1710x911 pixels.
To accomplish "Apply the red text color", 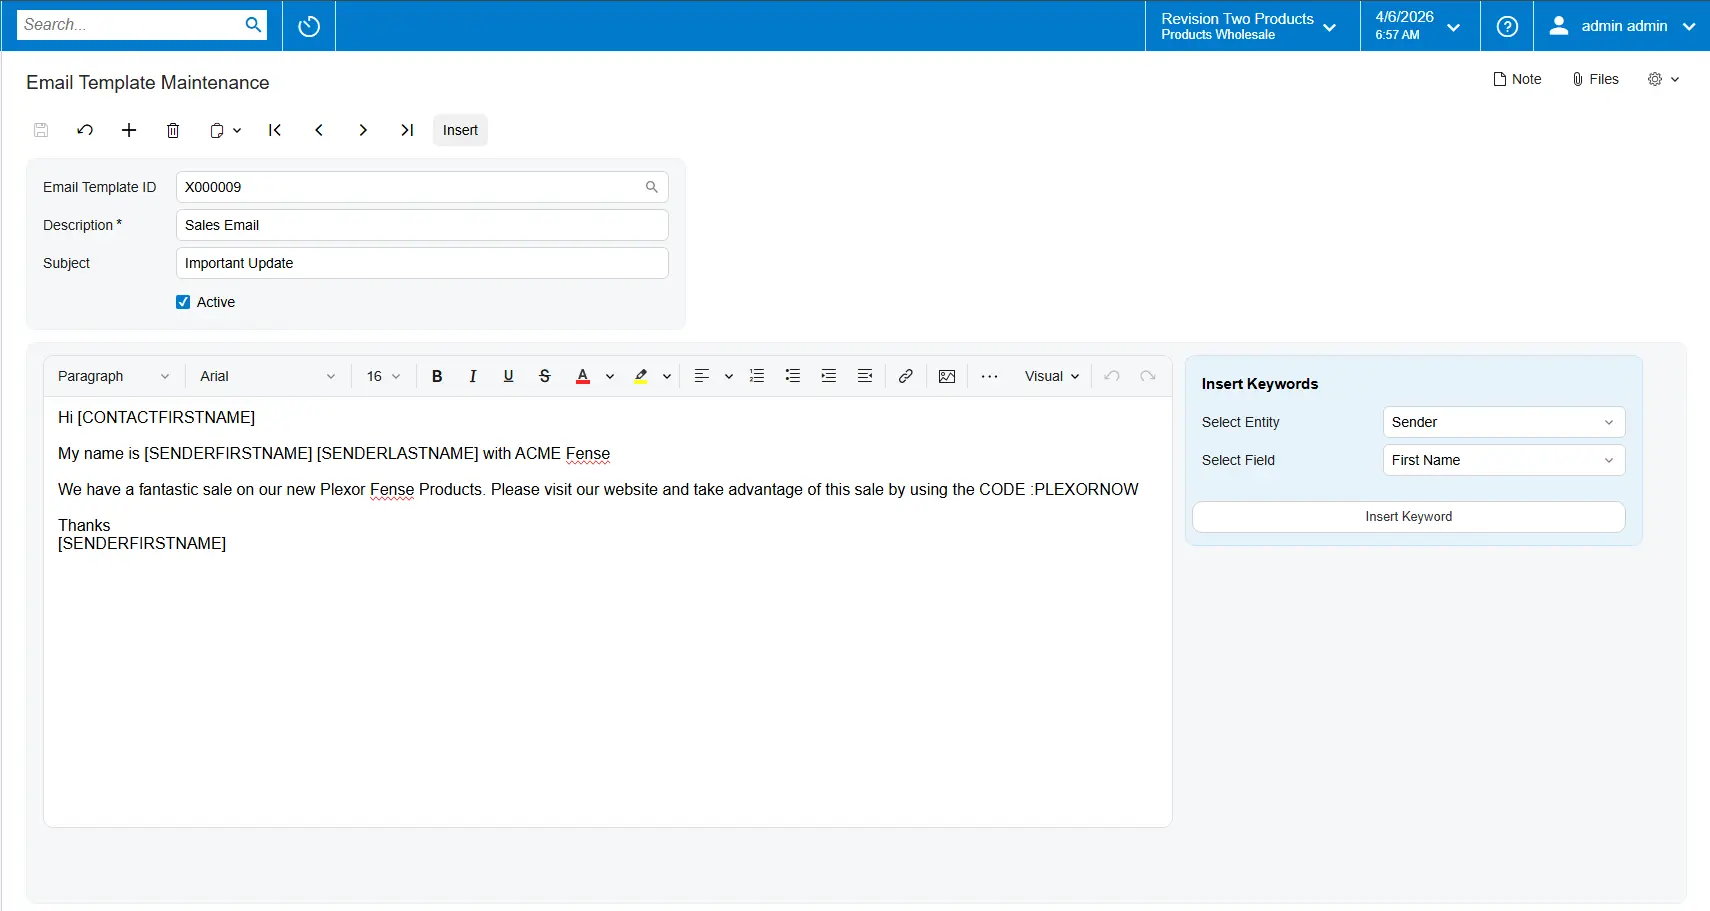I will pyautogui.click(x=583, y=376).
